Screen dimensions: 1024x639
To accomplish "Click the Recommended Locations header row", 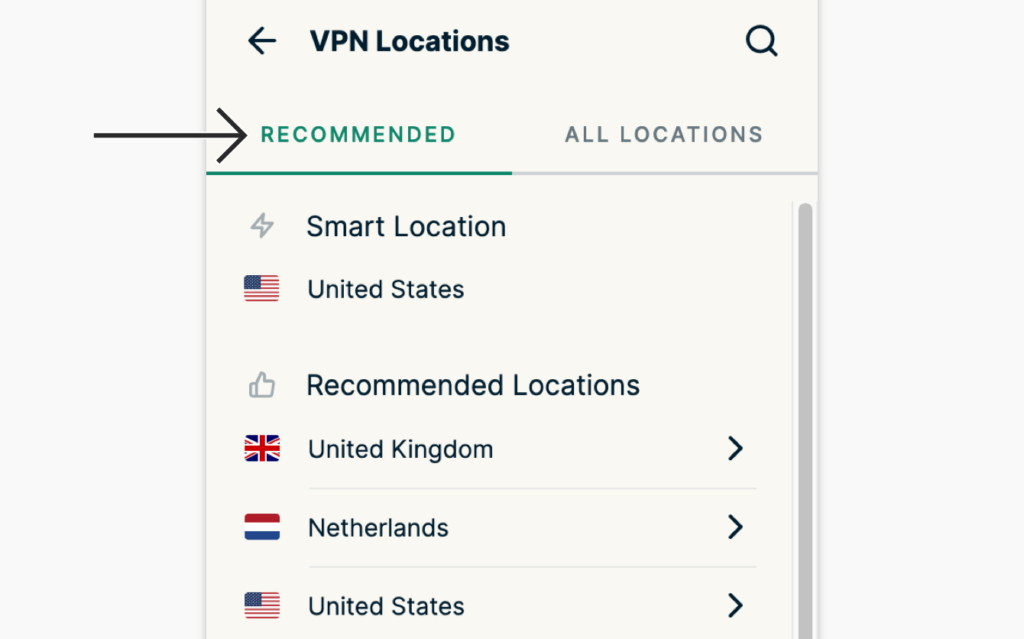I will pyautogui.click(x=473, y=385).
